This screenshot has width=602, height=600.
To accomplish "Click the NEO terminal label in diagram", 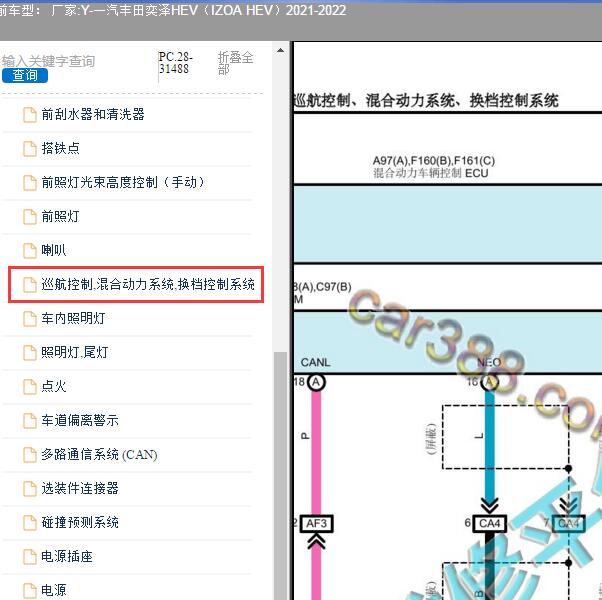I will [x=489, y=362].
